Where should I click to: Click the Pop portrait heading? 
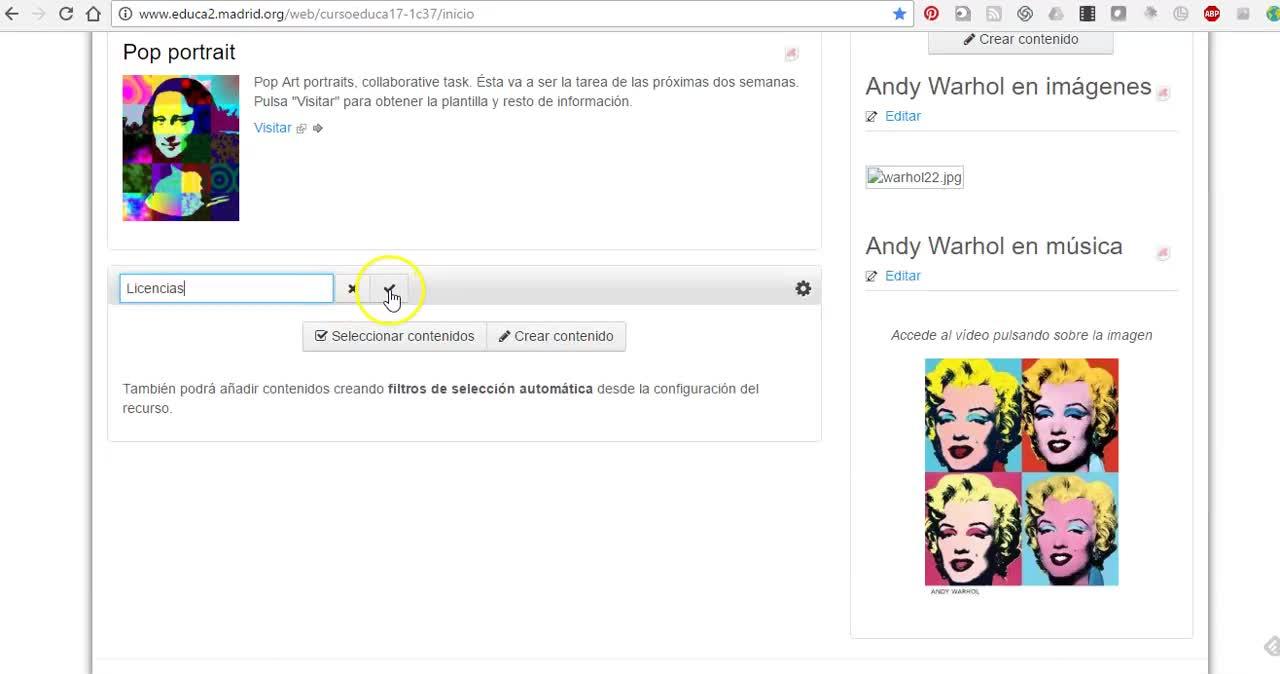179,52
